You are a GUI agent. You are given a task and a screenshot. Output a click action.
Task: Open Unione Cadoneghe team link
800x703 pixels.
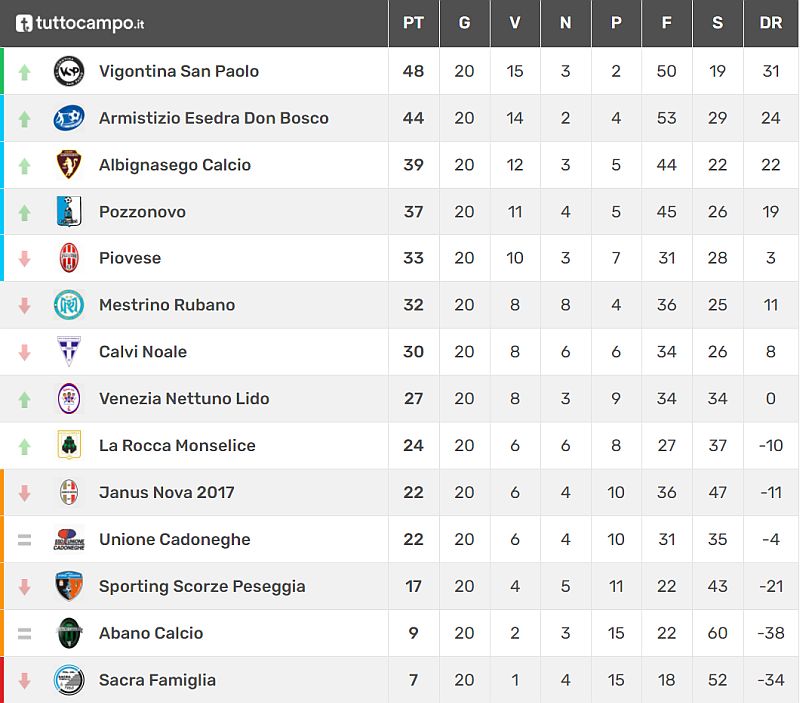[x=174, y=539]
